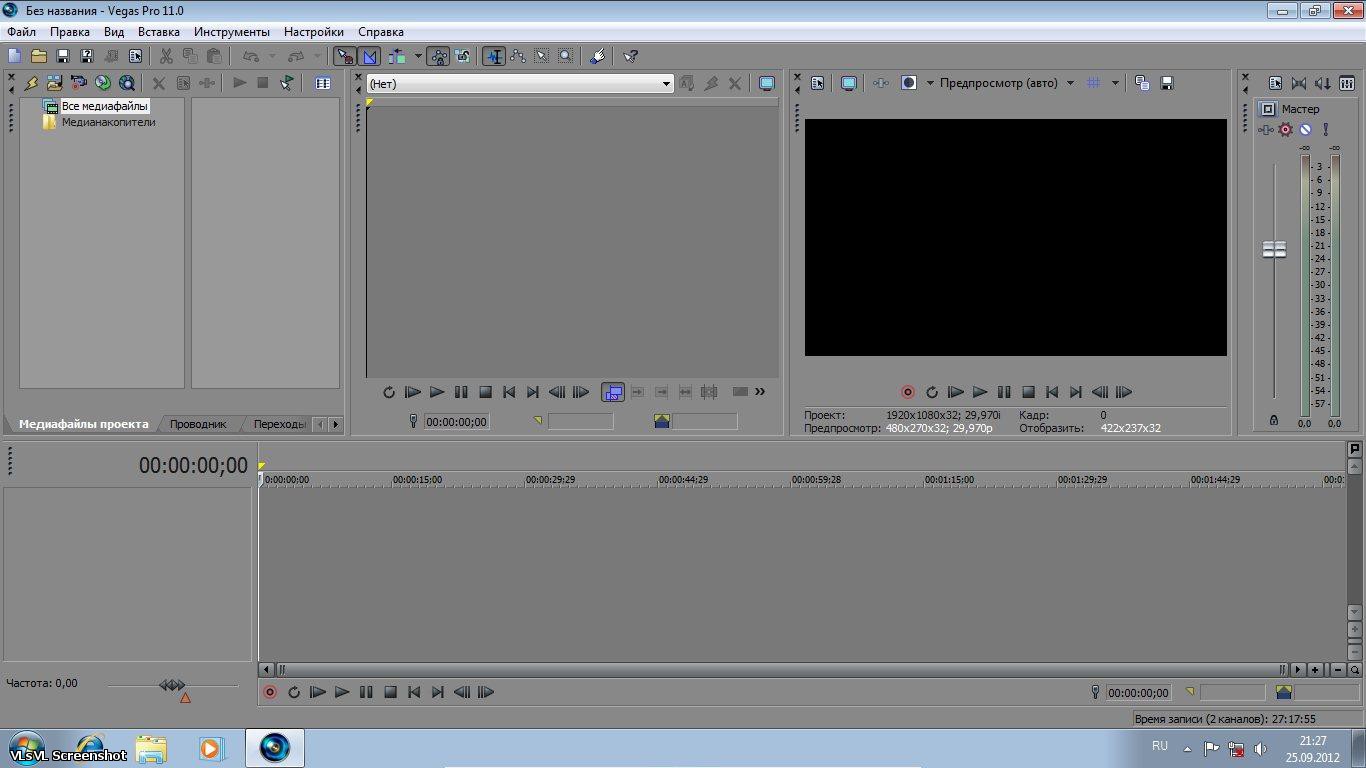Save snapshot of preview to file
This screenshot has width=1366, height=768.
point(1166,84)
